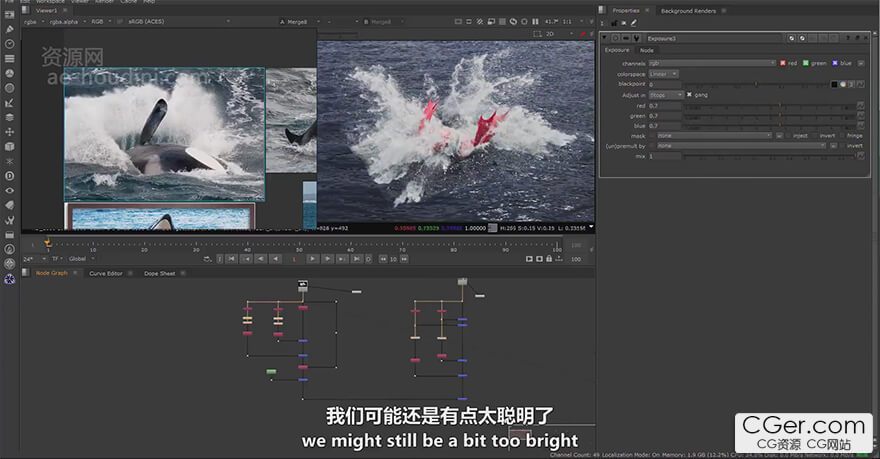
Task: Switch to the Background Renders tab
Action: coord(688,10)
